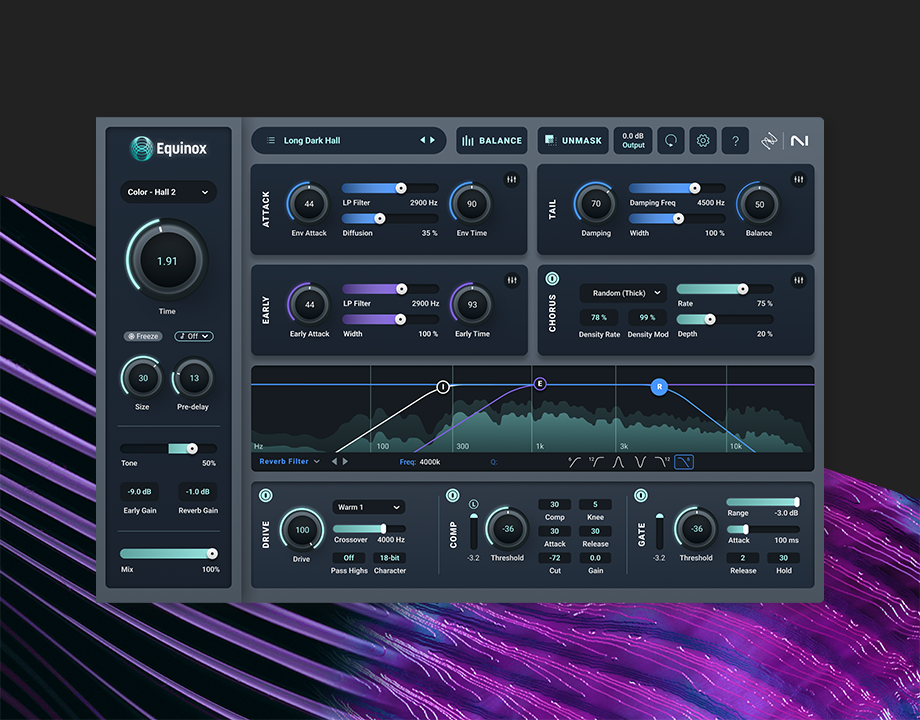
Task: Disable the Gate module power button
Action: pyautogui.click(x=641, y=495)
